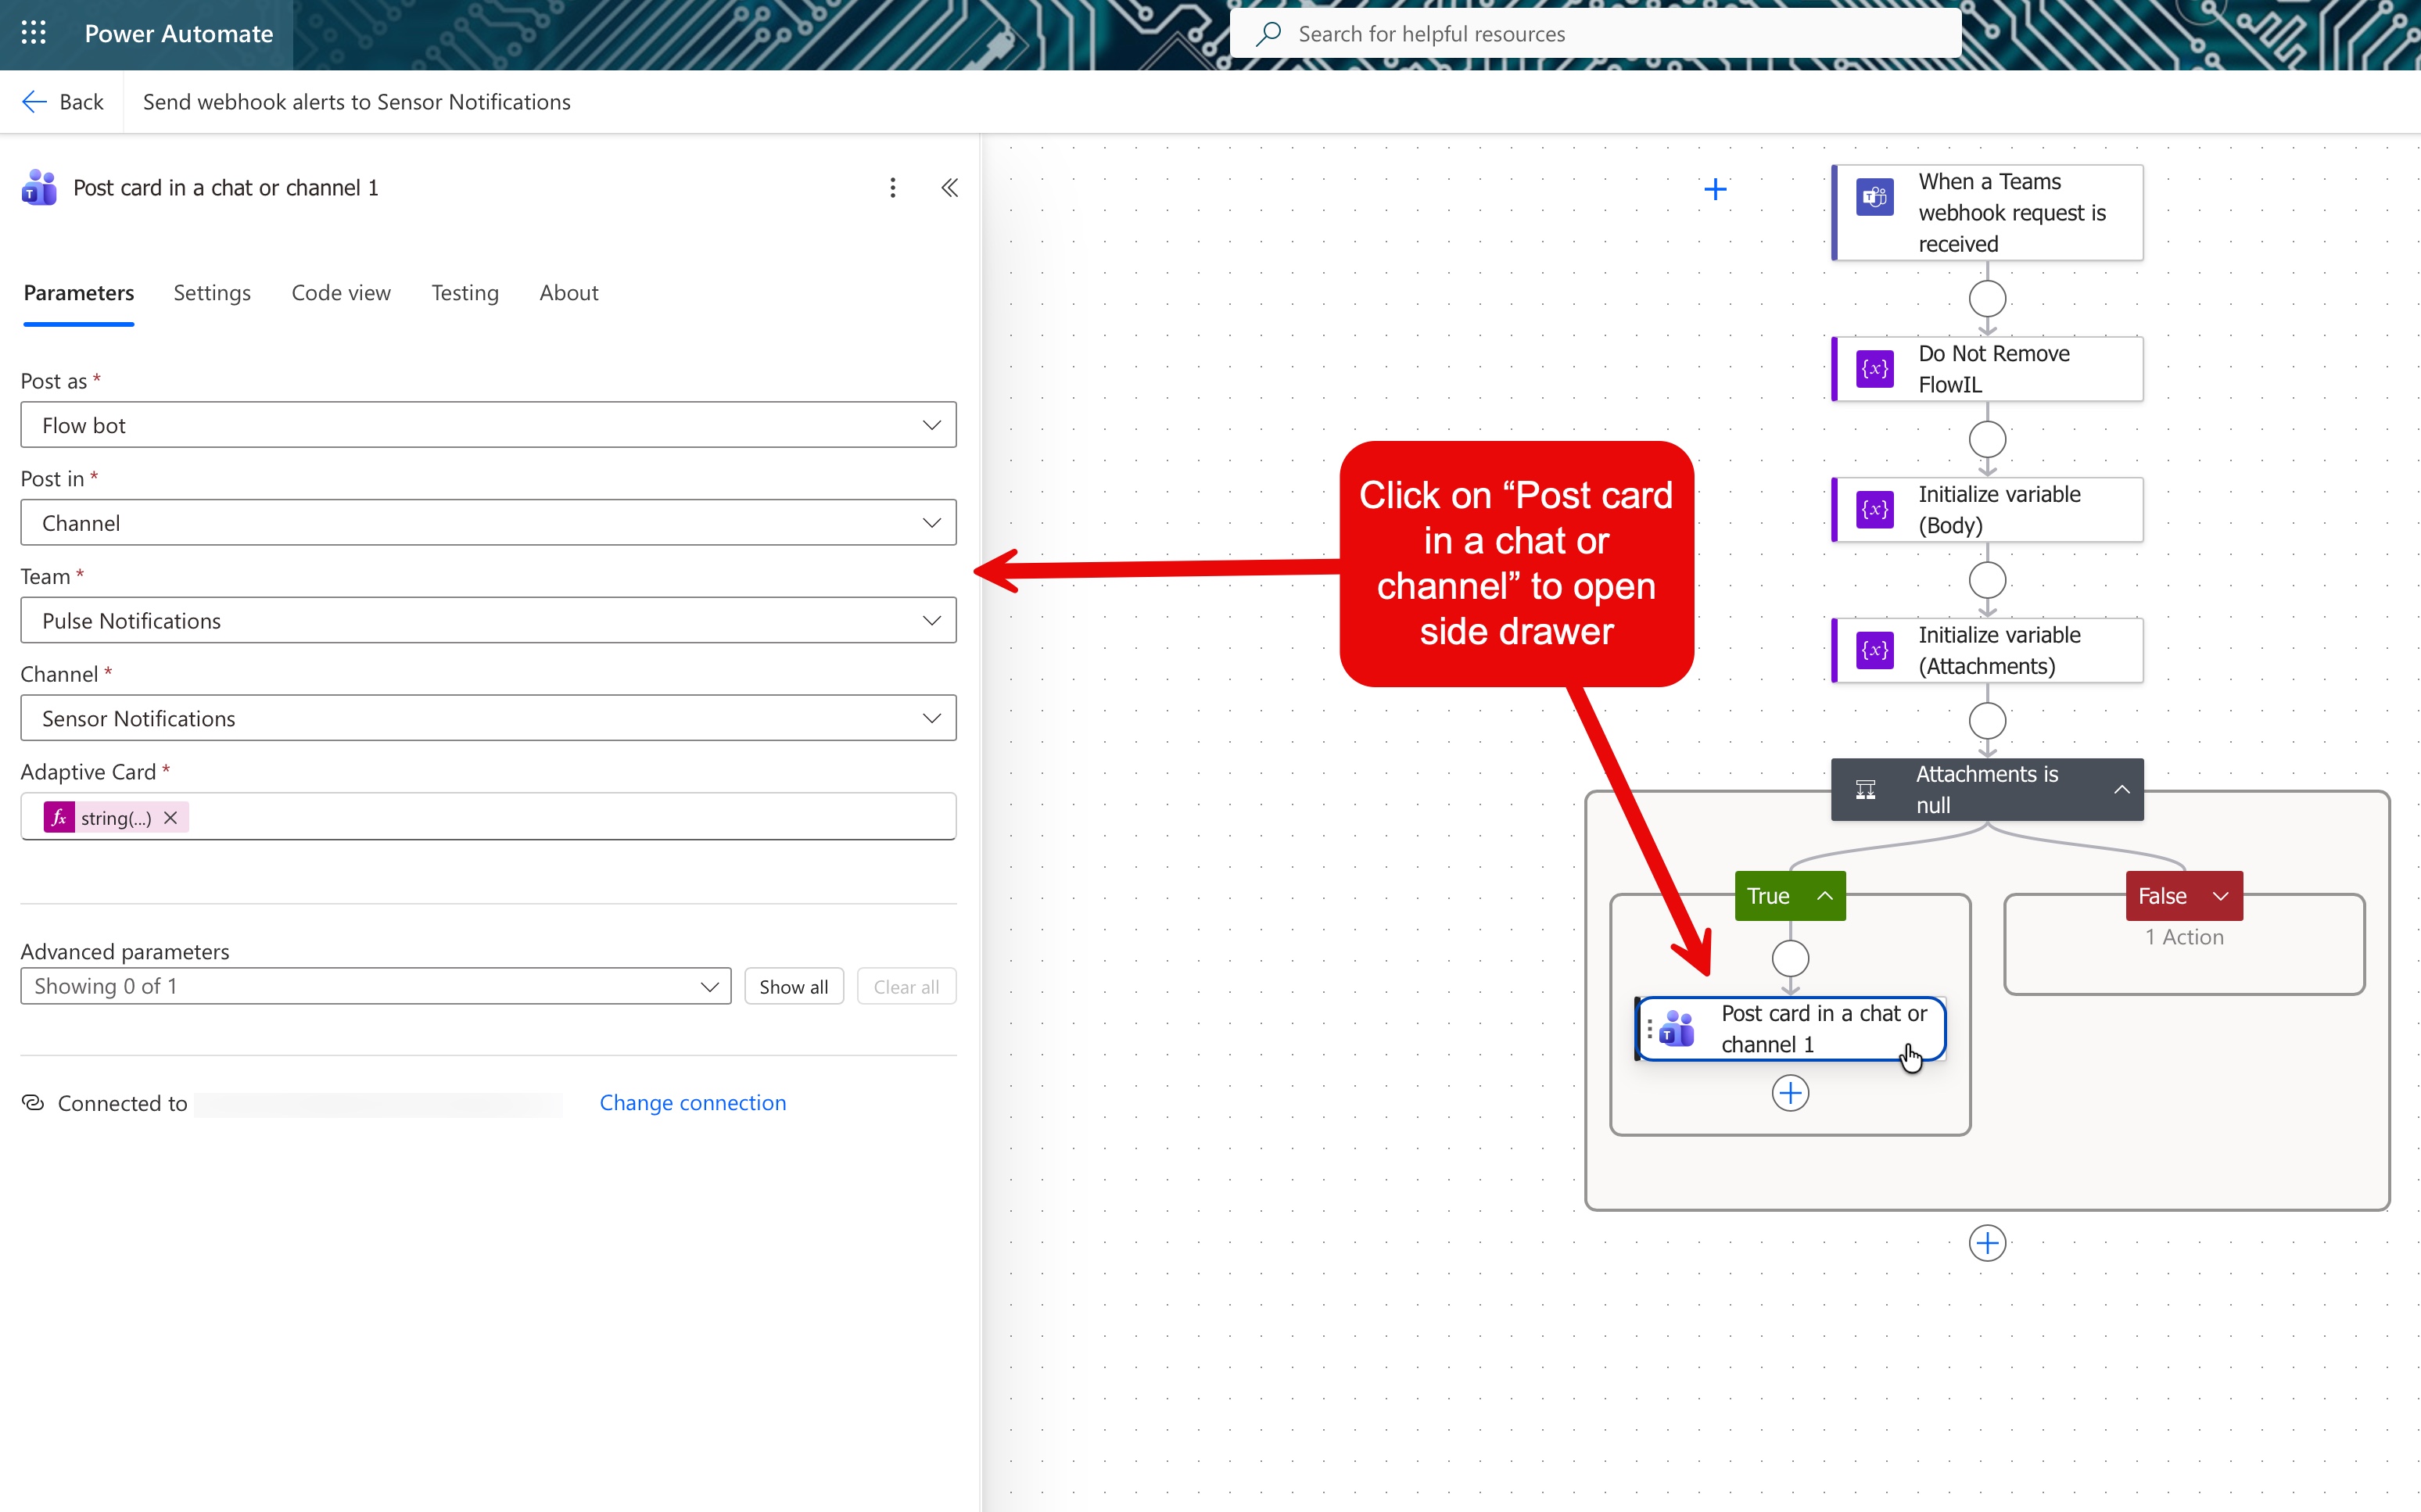The width and height of the screenshot is (2421, 1512).
Task: Click the connection link icon beside Connected to
Action: click(33, 1102)
